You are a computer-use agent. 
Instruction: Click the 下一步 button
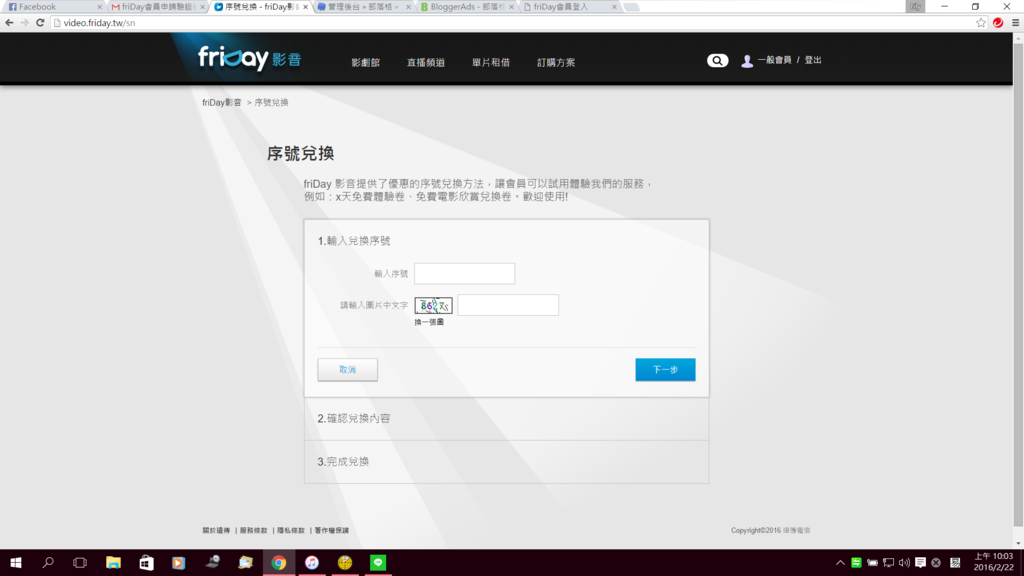(x=665, y=370)
